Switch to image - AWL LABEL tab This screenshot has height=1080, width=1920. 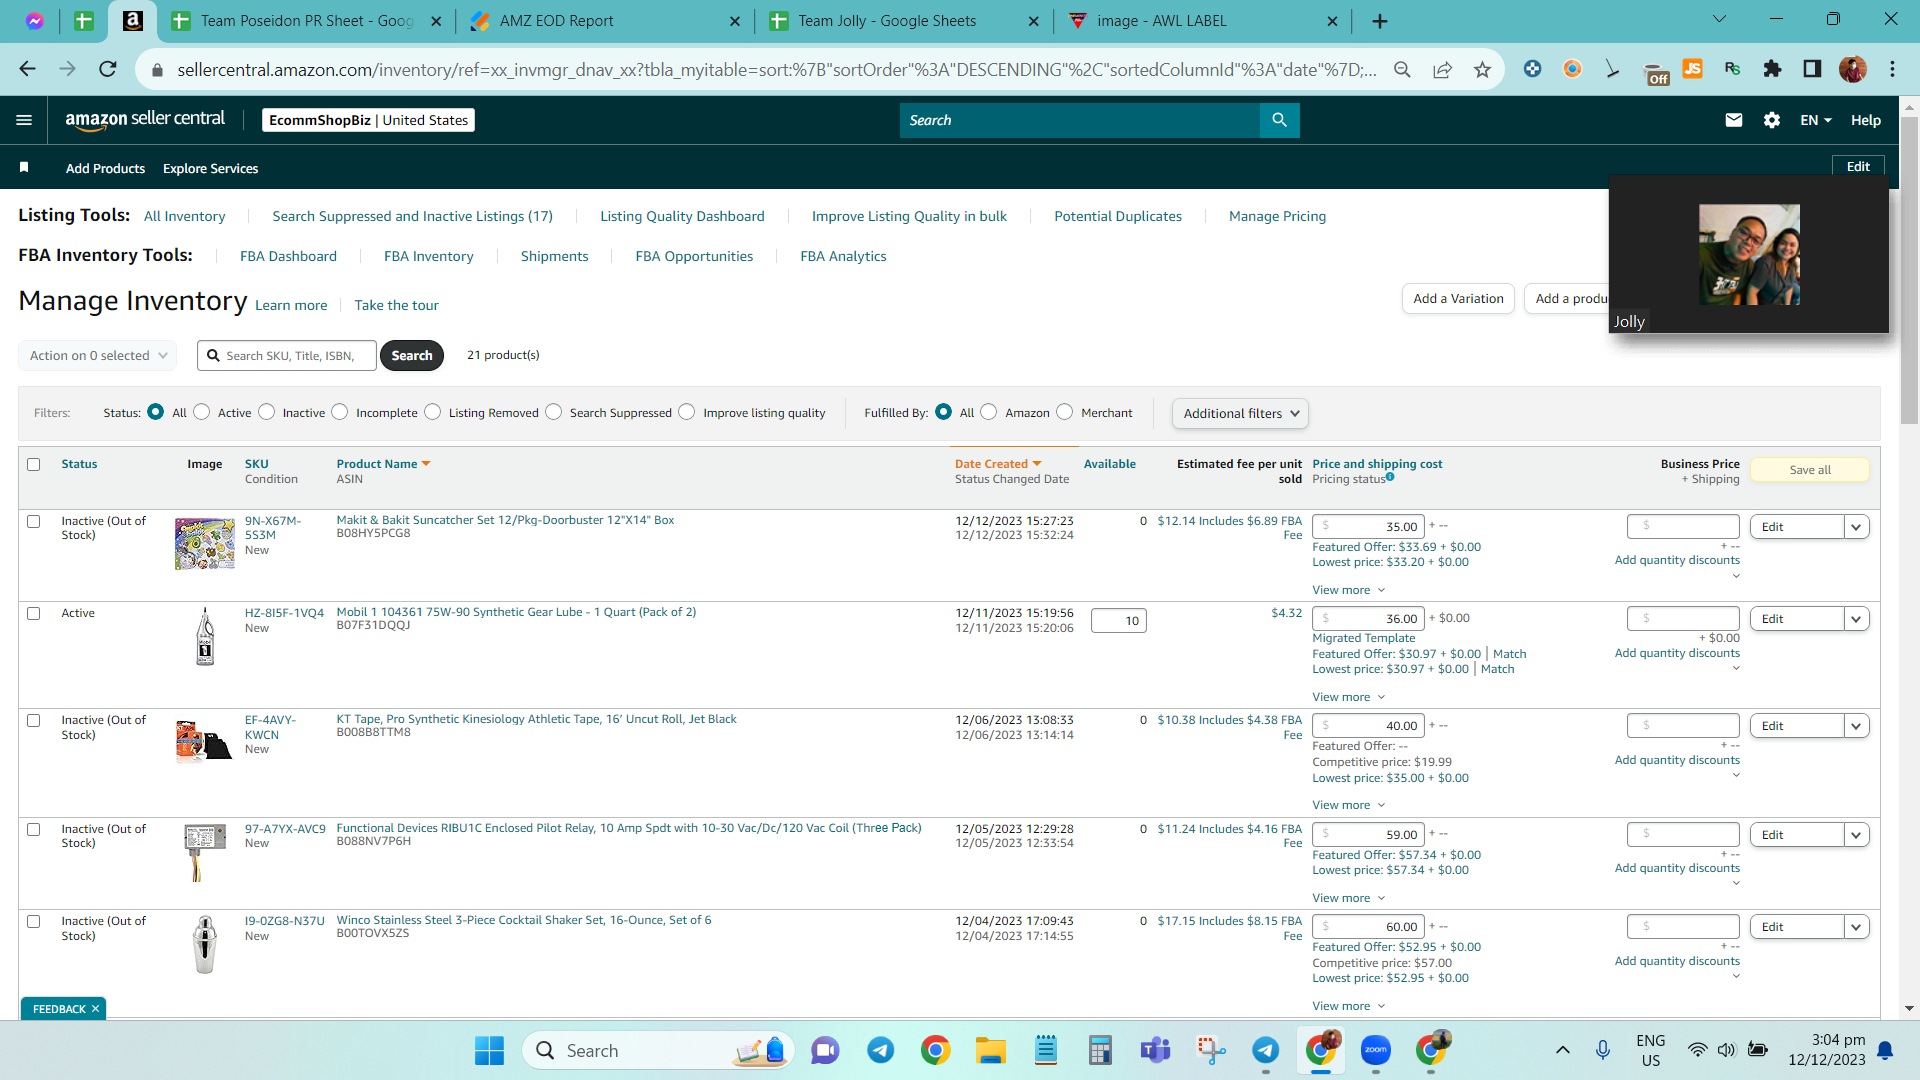click(1203, 21)
